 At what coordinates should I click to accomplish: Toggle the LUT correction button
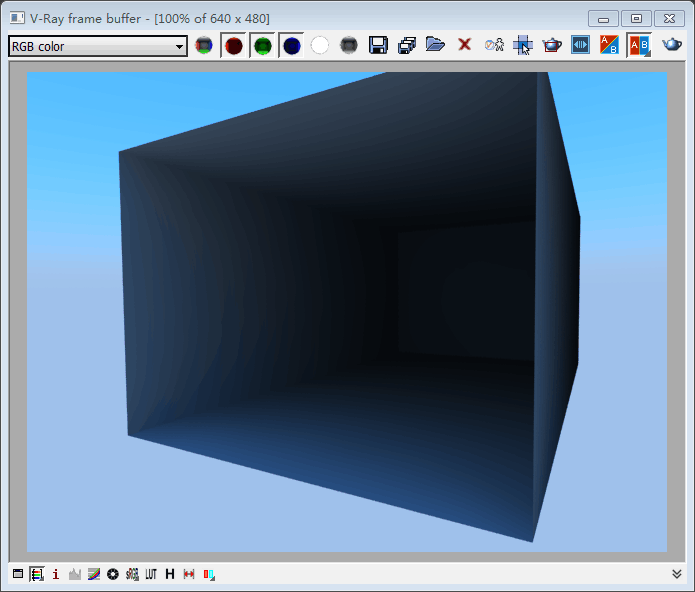coord(151,574)
